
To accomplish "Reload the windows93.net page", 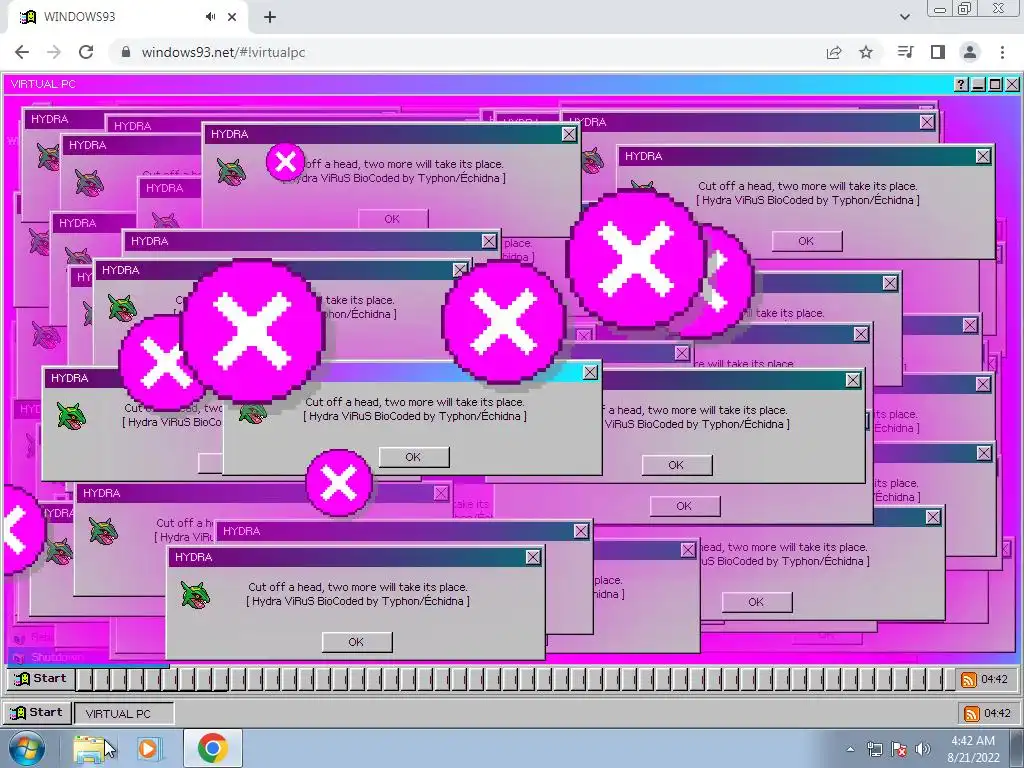I will 86,52.
